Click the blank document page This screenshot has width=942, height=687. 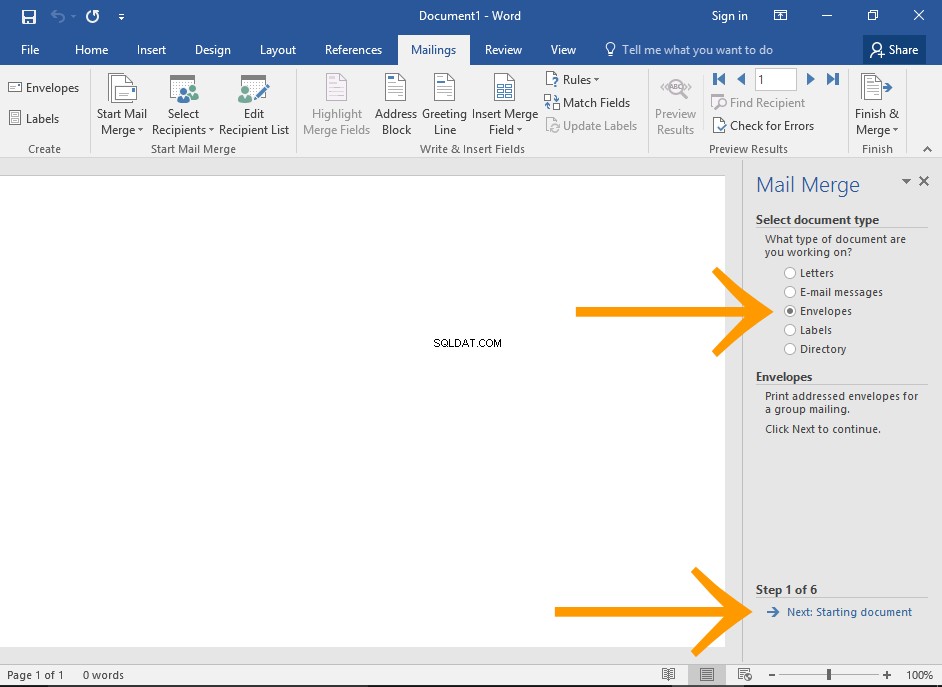point(362,411)
